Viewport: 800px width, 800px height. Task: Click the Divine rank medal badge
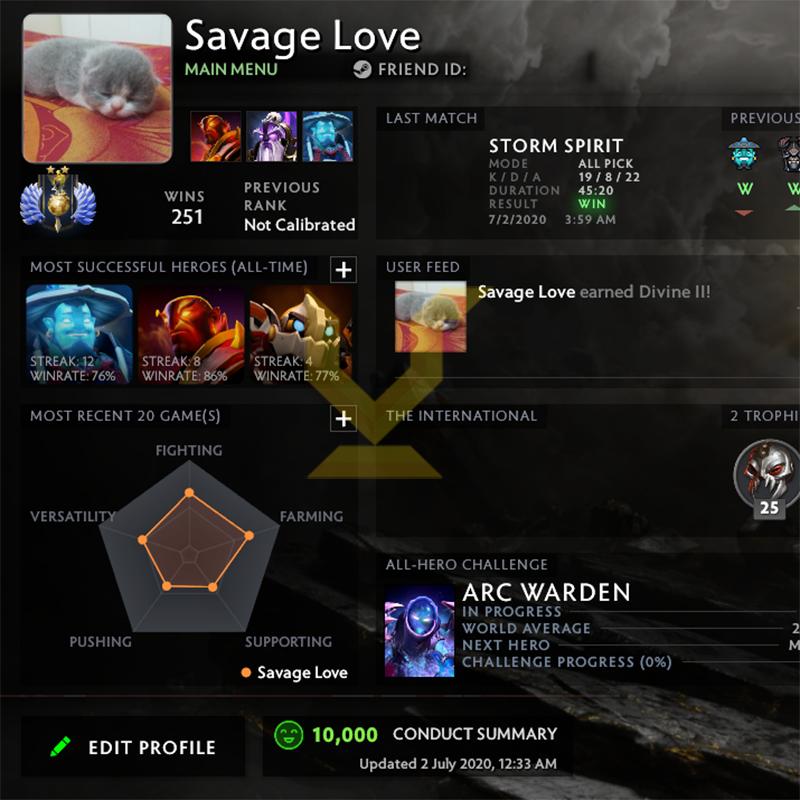[x=58, y=199]
